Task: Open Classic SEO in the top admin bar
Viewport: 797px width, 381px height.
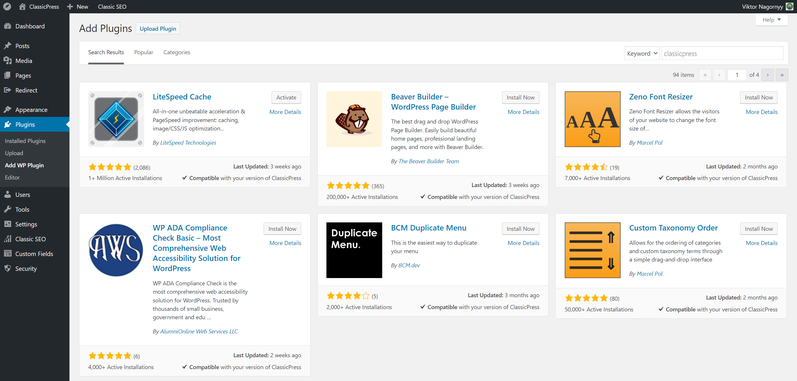Action: pos(112,7)
